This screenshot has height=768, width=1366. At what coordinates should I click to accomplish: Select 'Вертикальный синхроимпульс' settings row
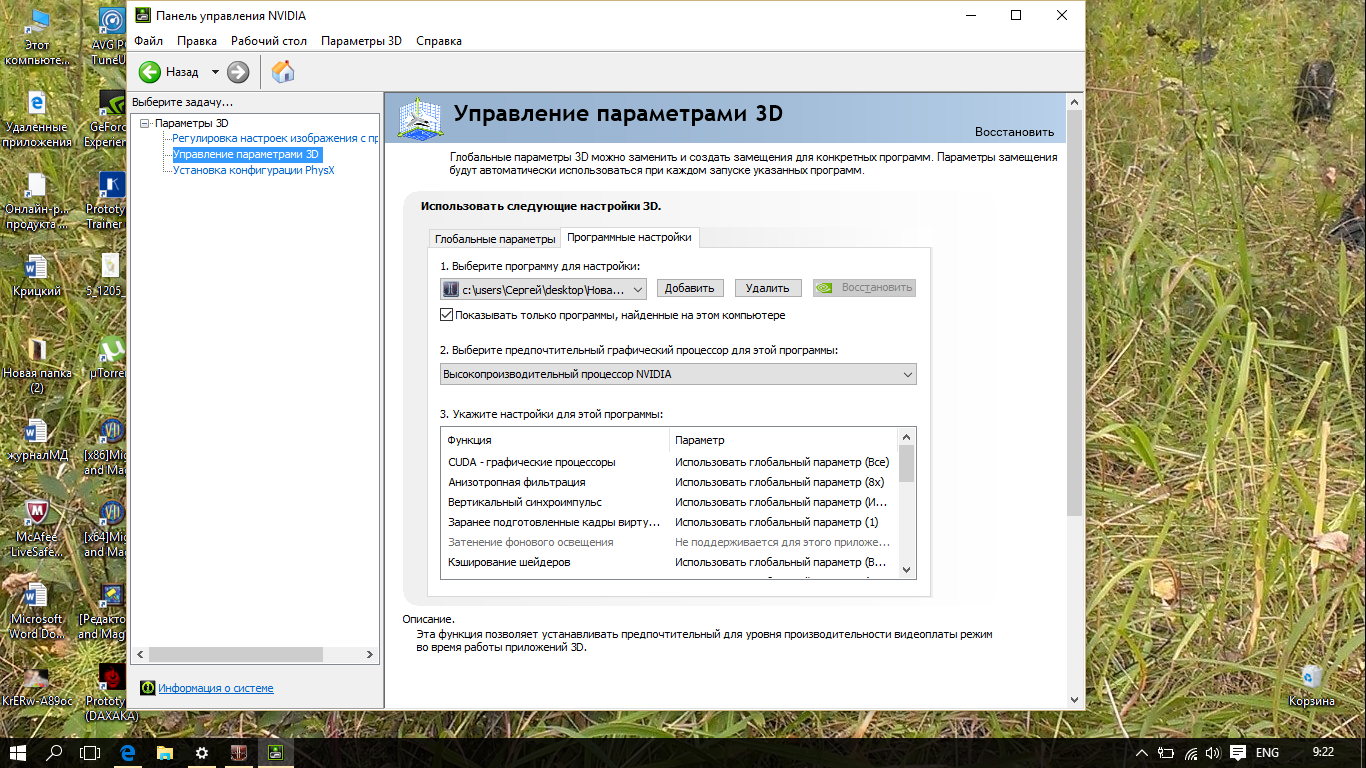pos(669,502)
